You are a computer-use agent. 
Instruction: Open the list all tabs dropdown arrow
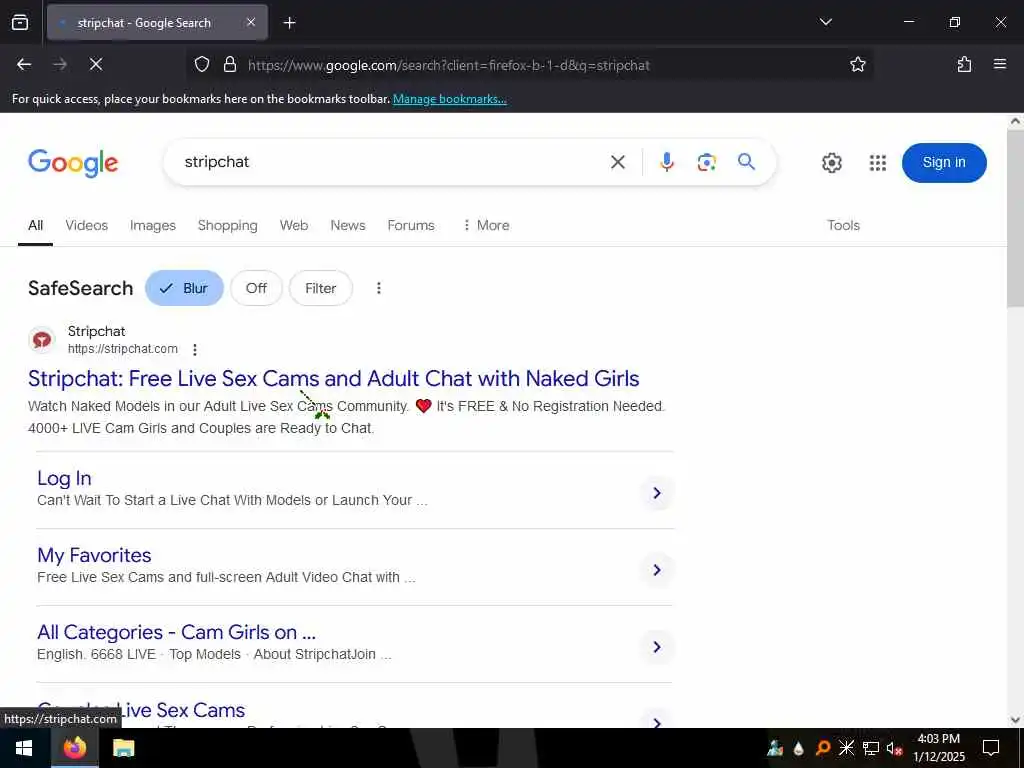click(x=825, y=22)
